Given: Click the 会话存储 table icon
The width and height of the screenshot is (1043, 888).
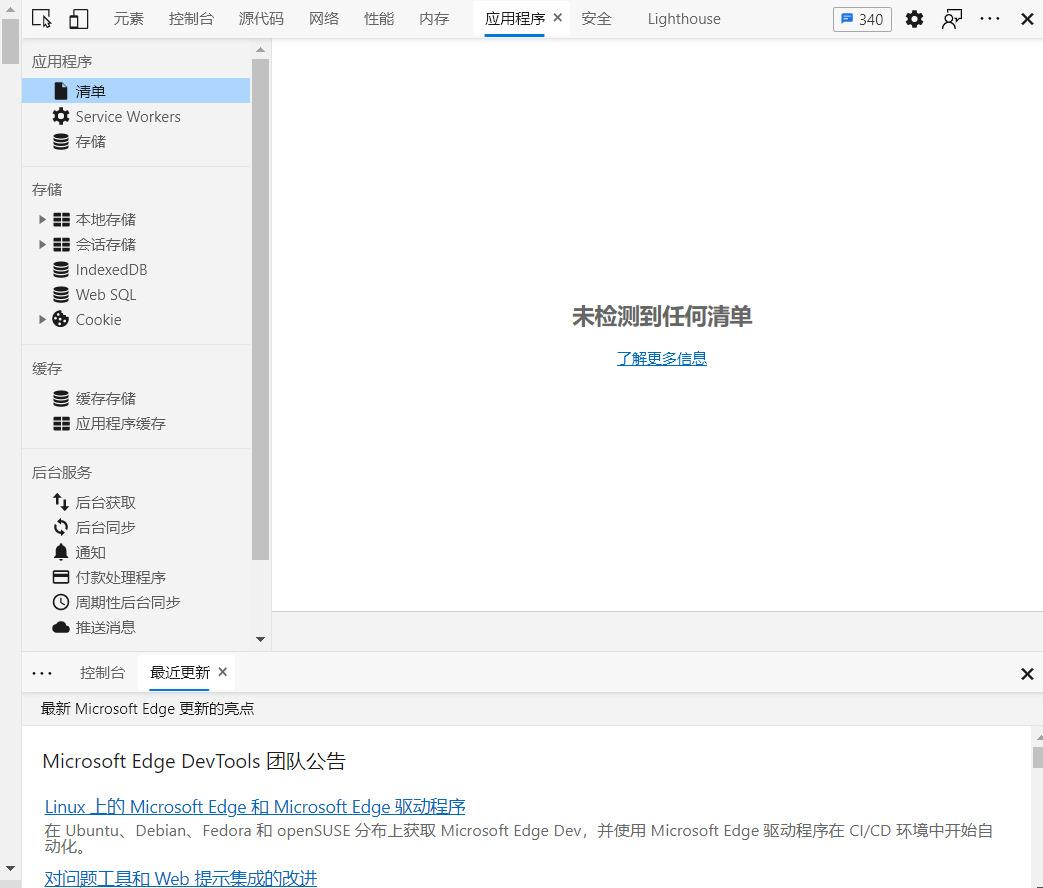Looking at the screenshot, I should point(61,245).
